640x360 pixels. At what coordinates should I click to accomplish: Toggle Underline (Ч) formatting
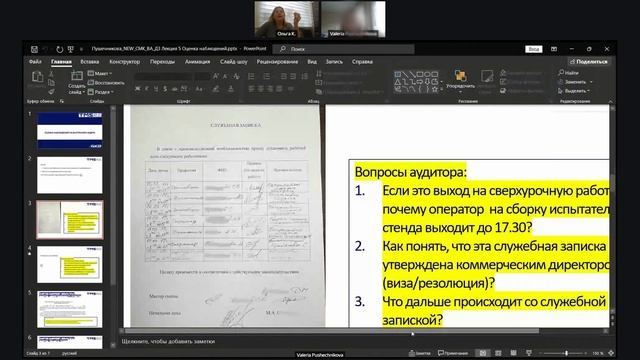pos(156,89)
